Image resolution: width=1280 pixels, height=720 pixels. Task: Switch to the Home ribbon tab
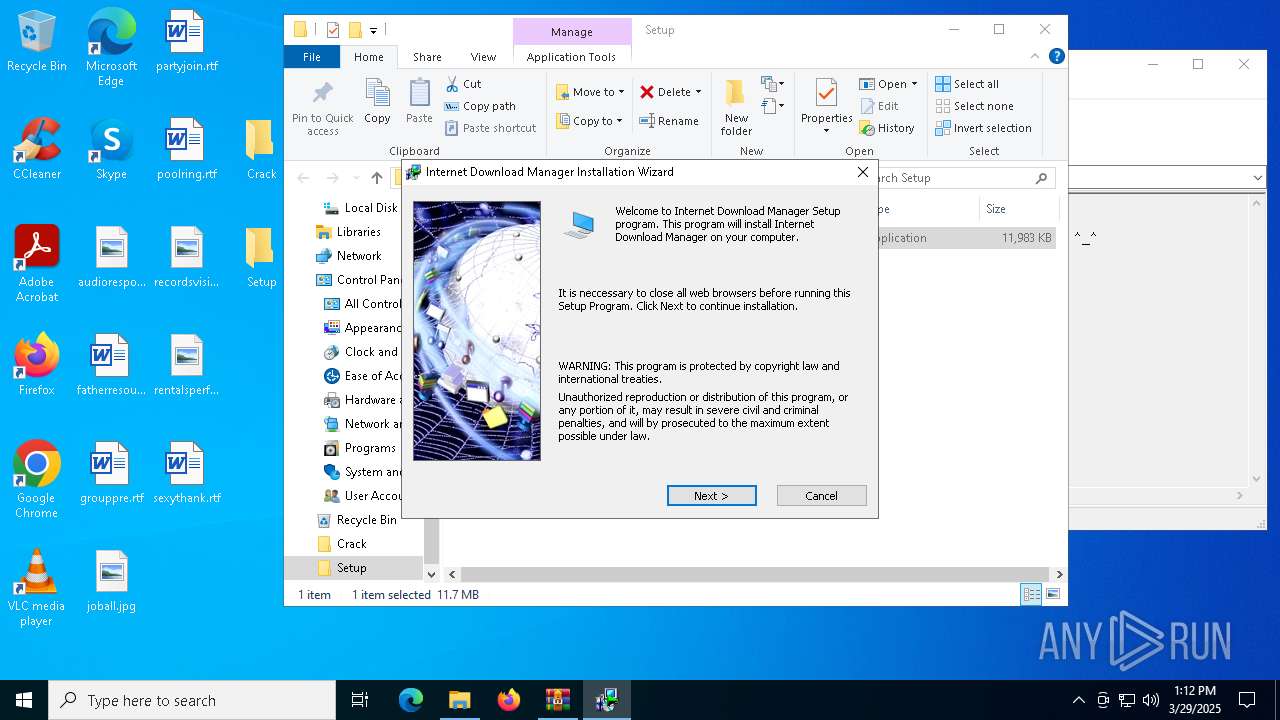point(369,57)
